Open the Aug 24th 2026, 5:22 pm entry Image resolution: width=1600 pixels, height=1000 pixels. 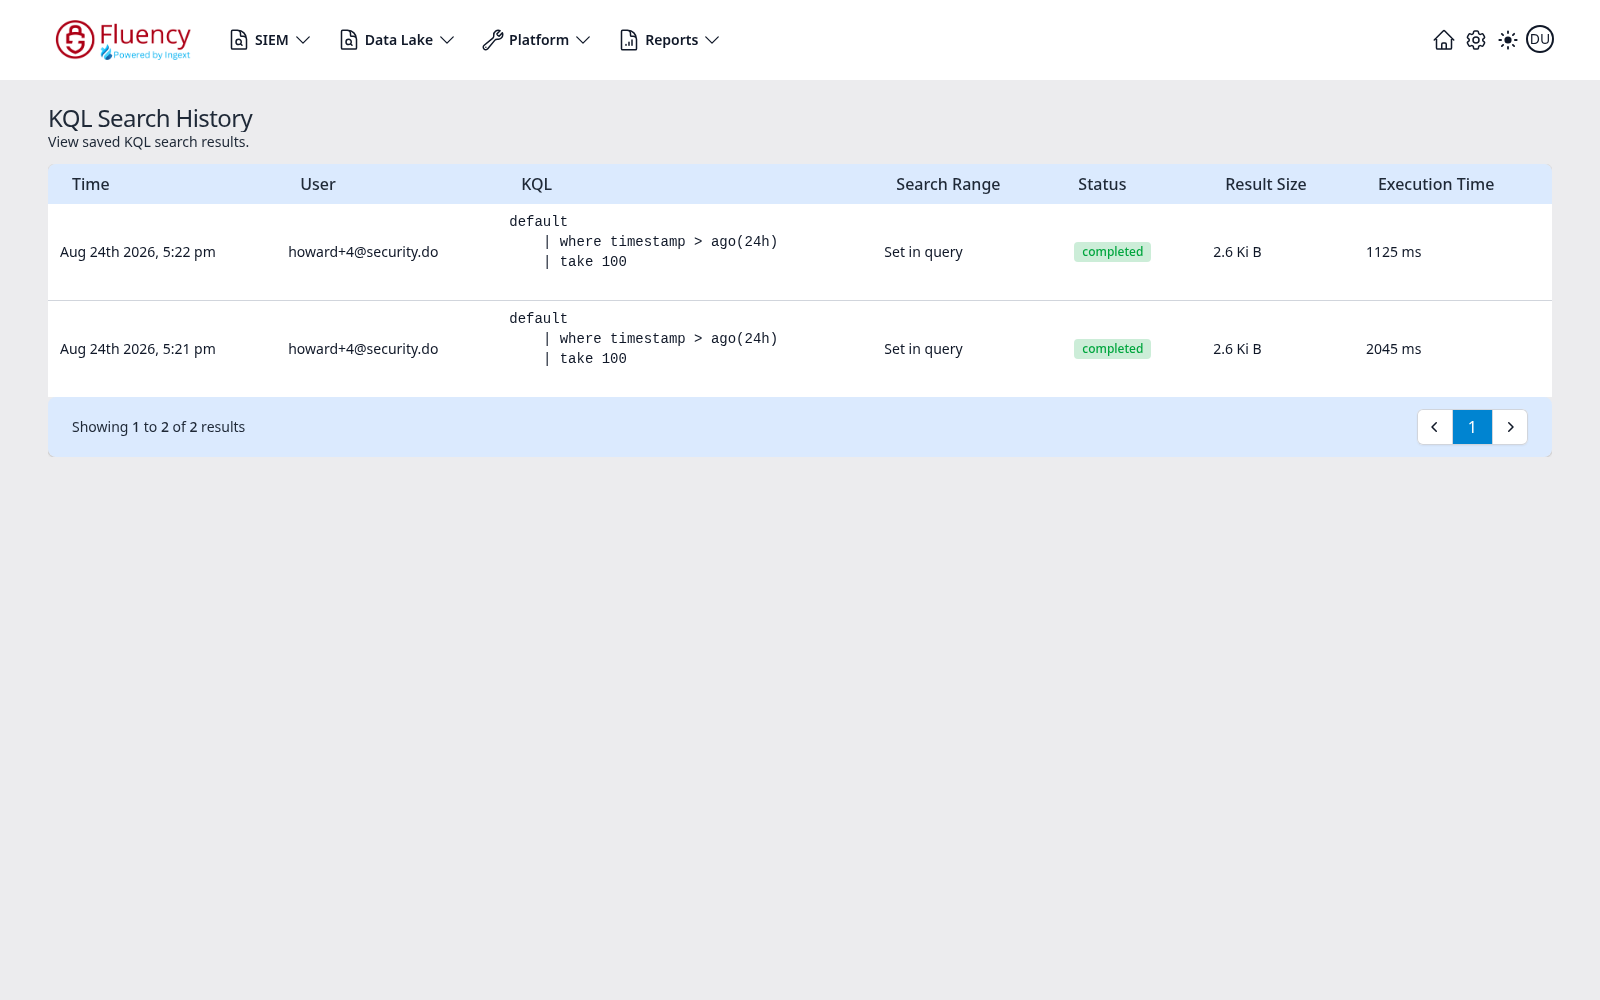(138, 252)
